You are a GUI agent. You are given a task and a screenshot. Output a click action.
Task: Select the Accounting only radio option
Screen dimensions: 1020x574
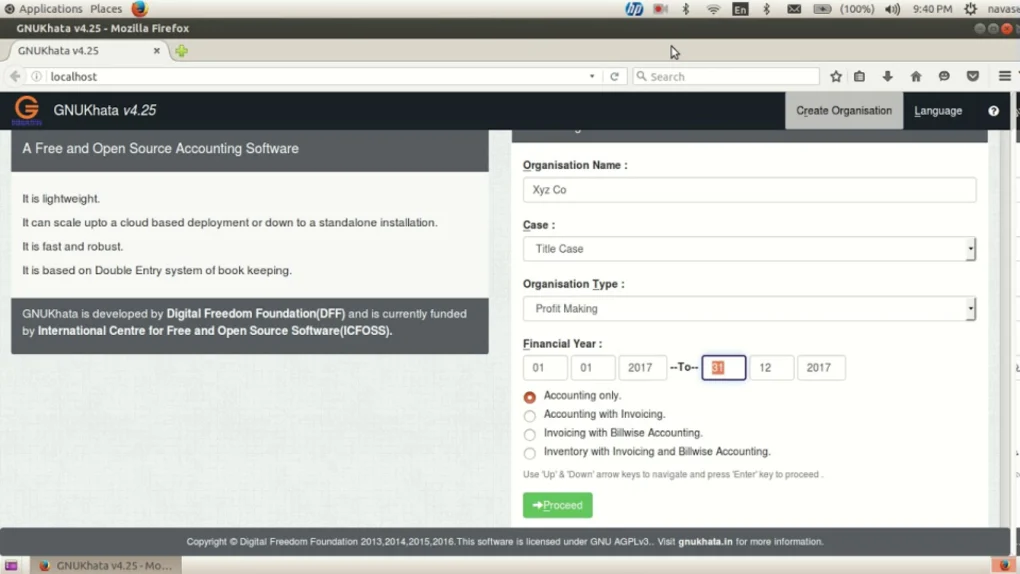[x=530, y=397]
